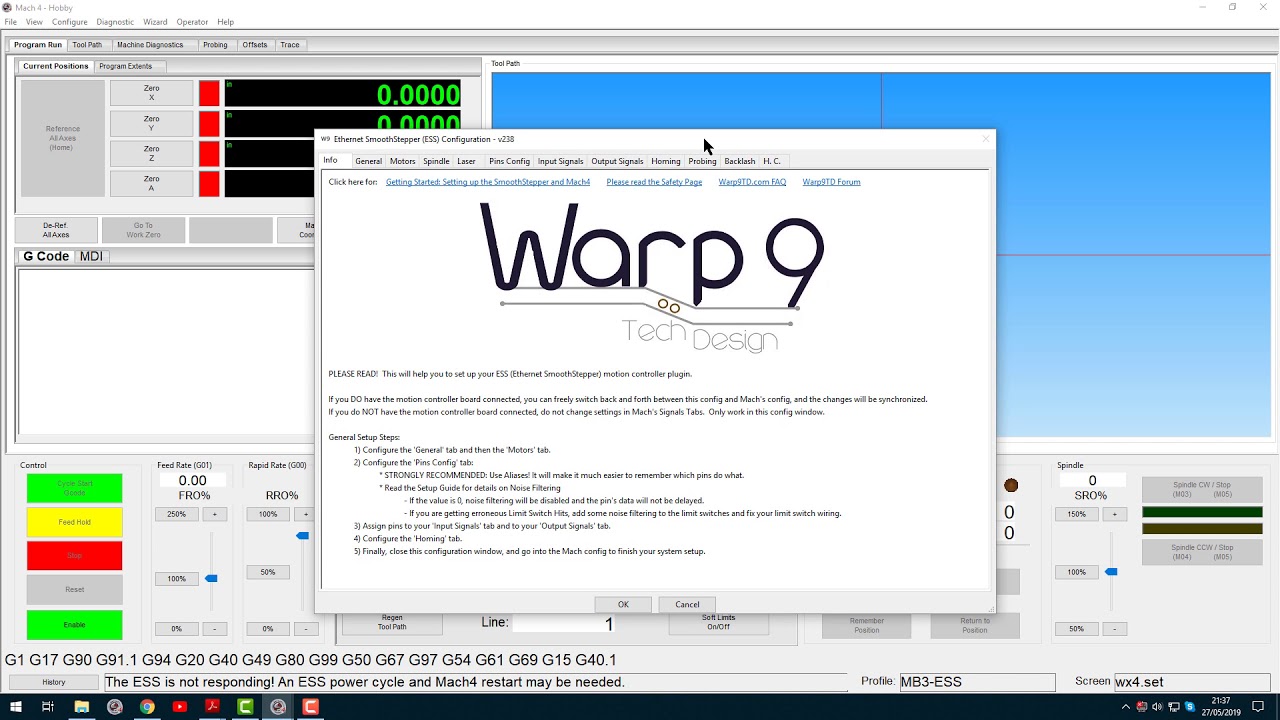Adjust the Spindle override slider
This screenshot has height=720, width=1280.
point(1111,571)
